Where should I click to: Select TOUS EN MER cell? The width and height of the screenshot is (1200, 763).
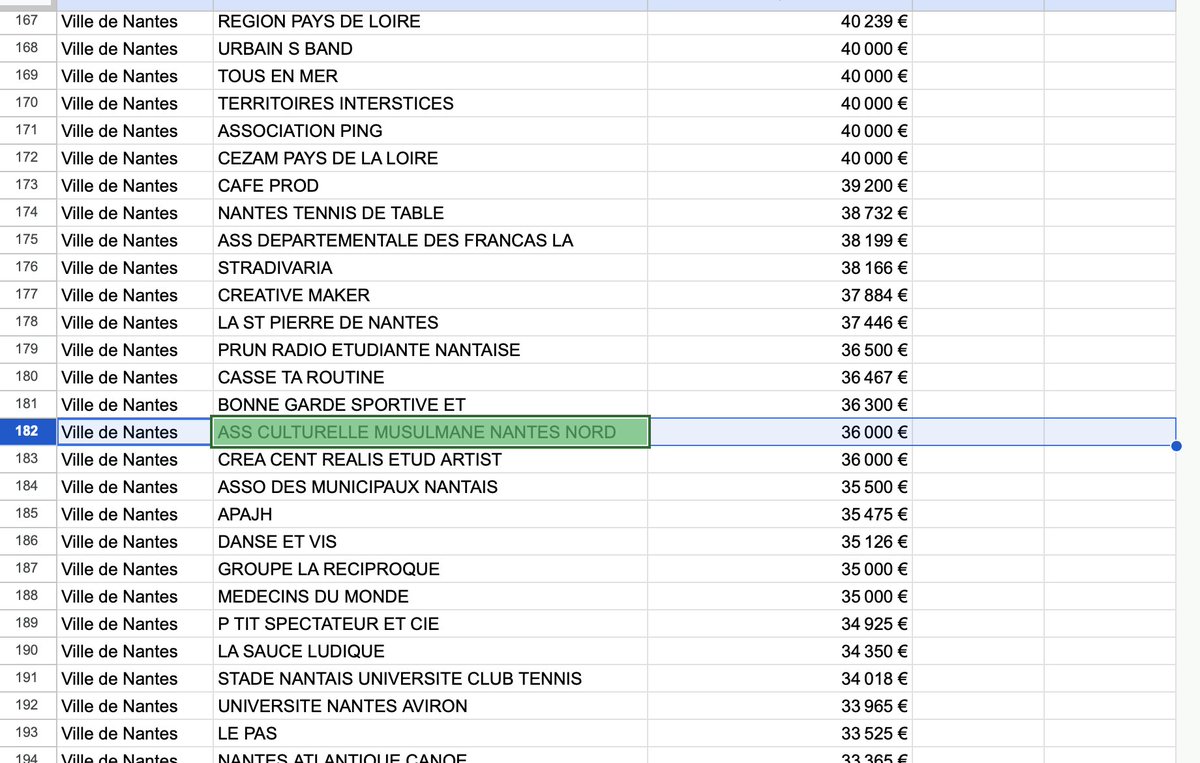pyautogui.click(x=430, y=76)
